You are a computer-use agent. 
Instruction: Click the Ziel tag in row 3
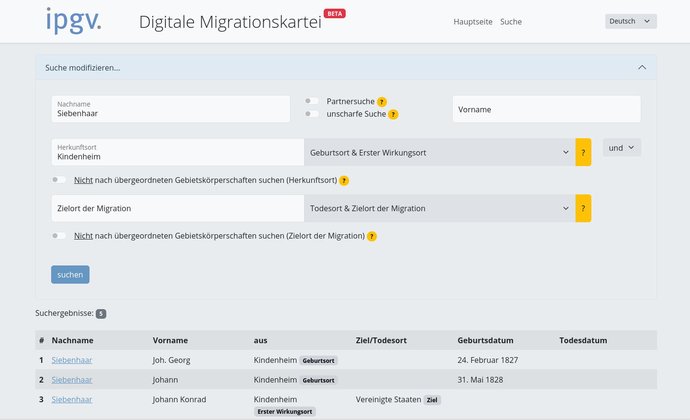pos(432,400)
